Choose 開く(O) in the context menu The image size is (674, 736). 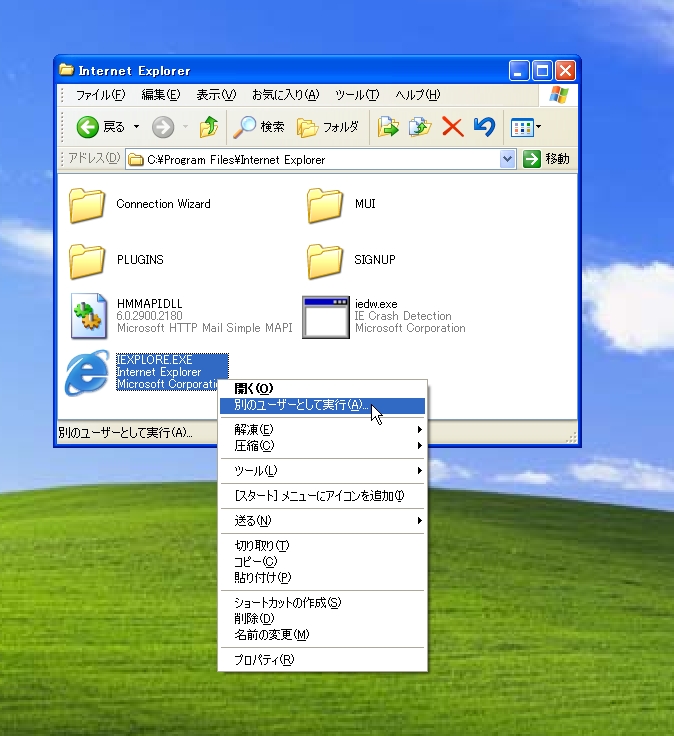point(322,389)
